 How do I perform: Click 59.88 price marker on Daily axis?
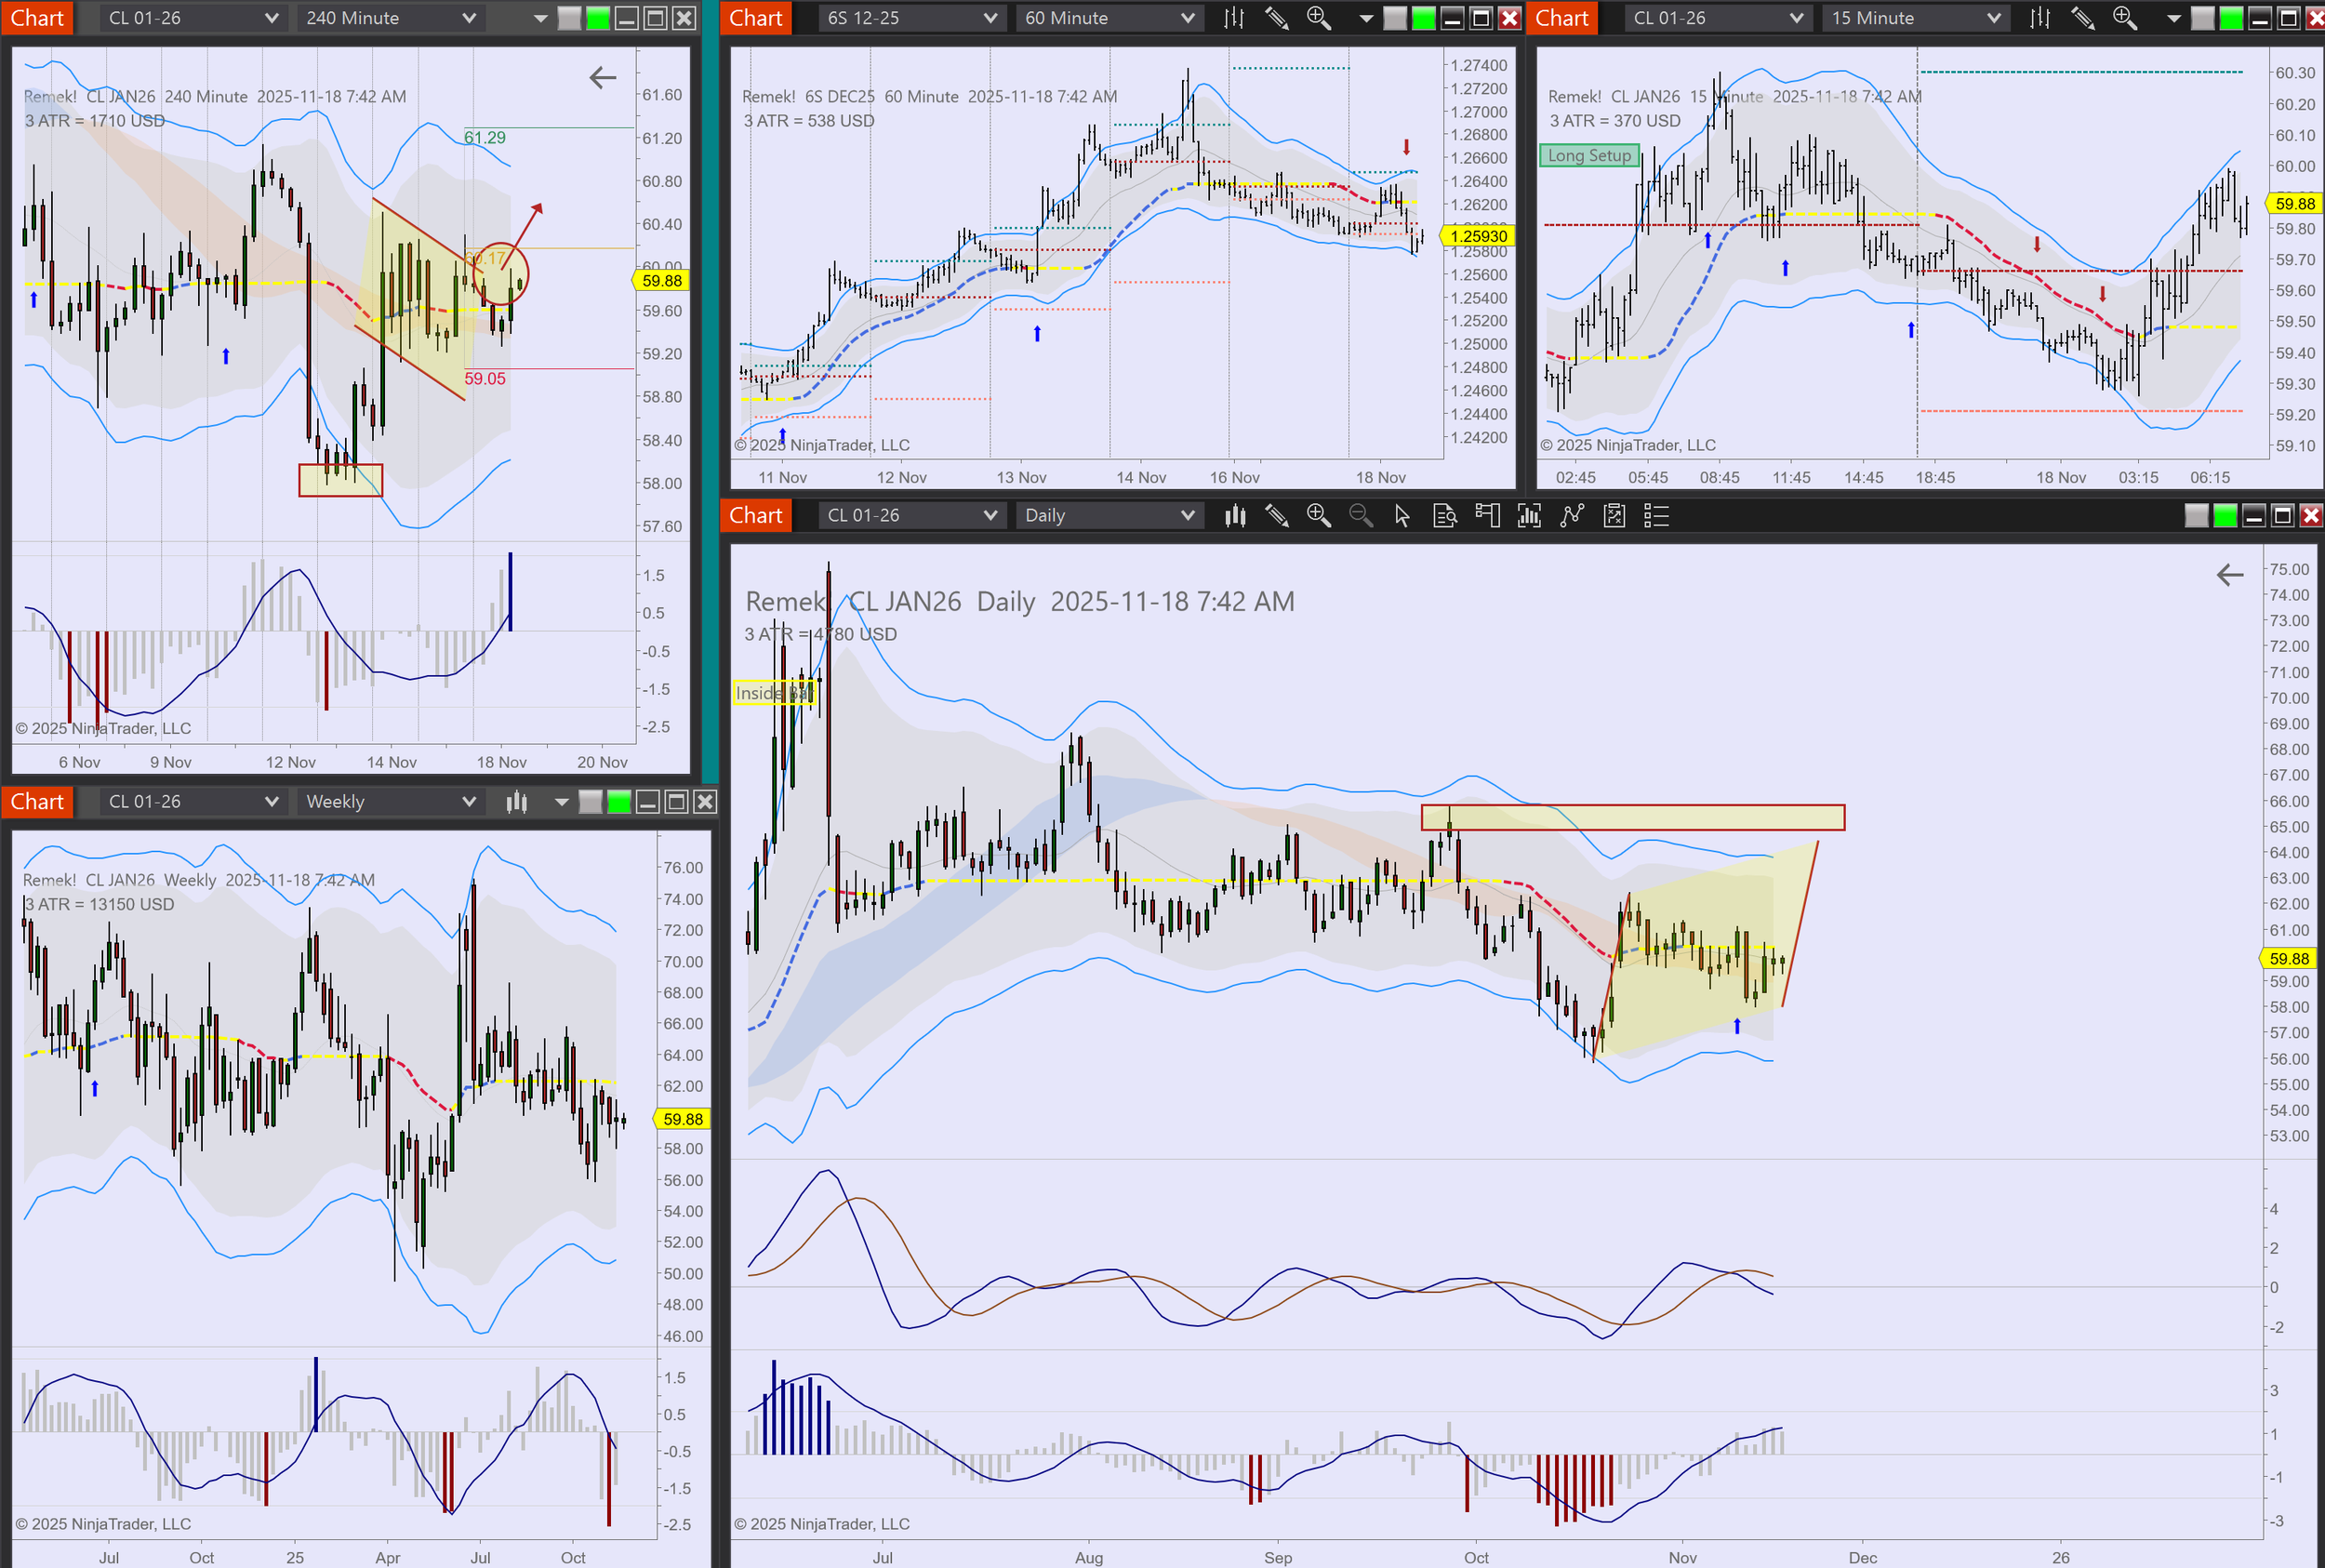point(2289,958)
